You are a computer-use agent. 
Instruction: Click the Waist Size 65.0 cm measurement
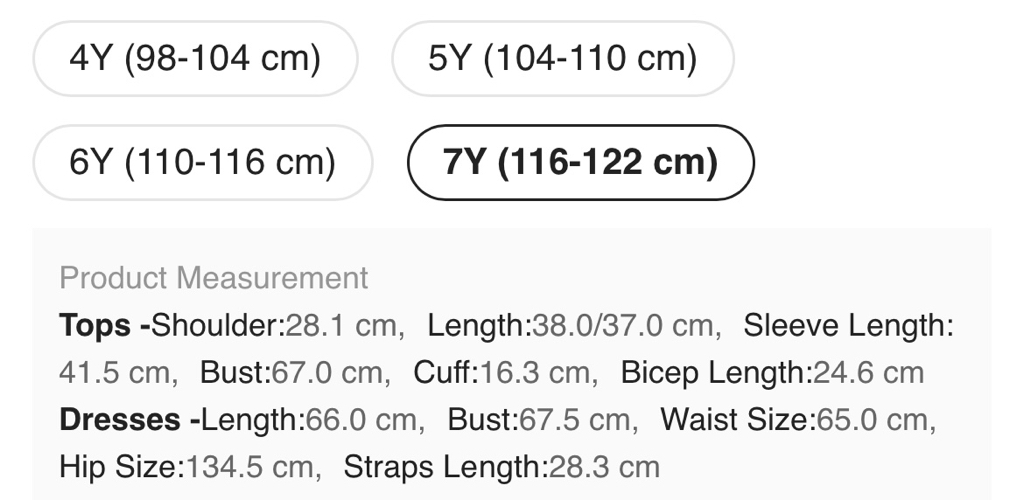[872, 420]
